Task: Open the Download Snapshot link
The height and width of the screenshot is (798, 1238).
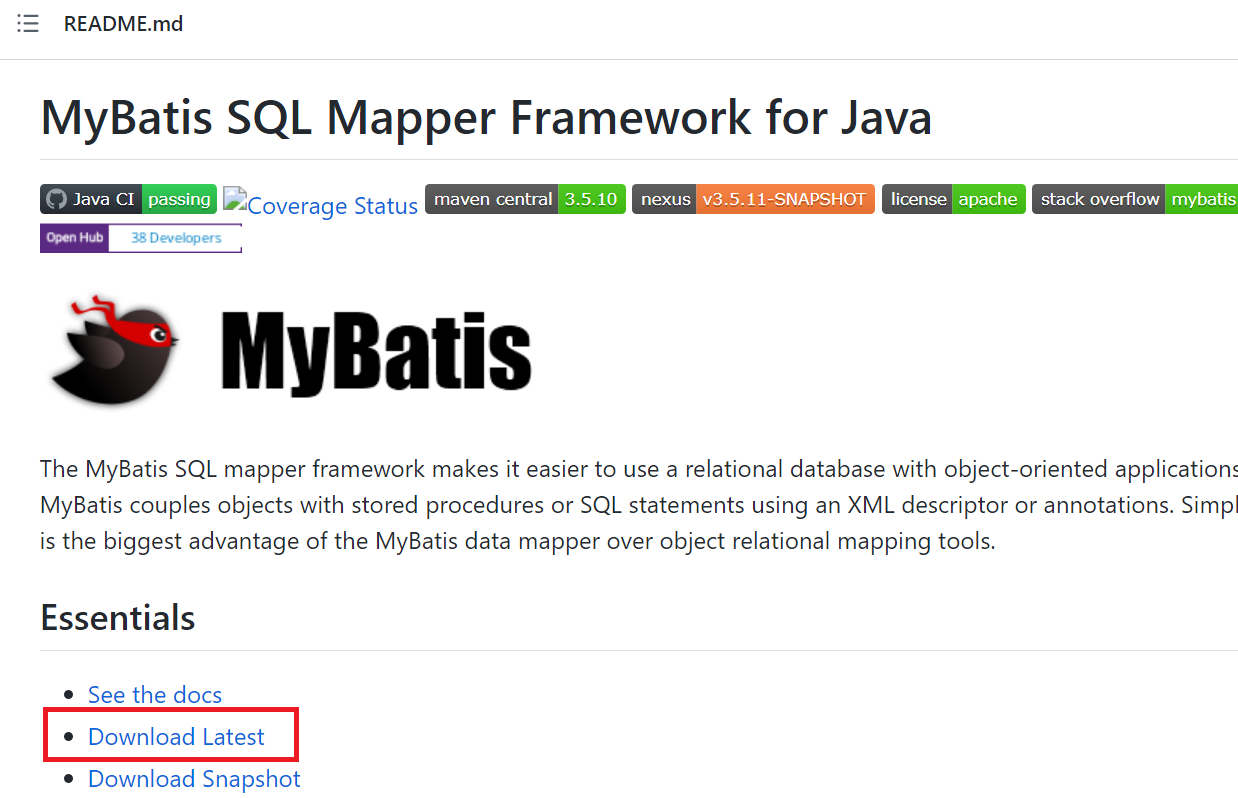Action: pos(194,779)
